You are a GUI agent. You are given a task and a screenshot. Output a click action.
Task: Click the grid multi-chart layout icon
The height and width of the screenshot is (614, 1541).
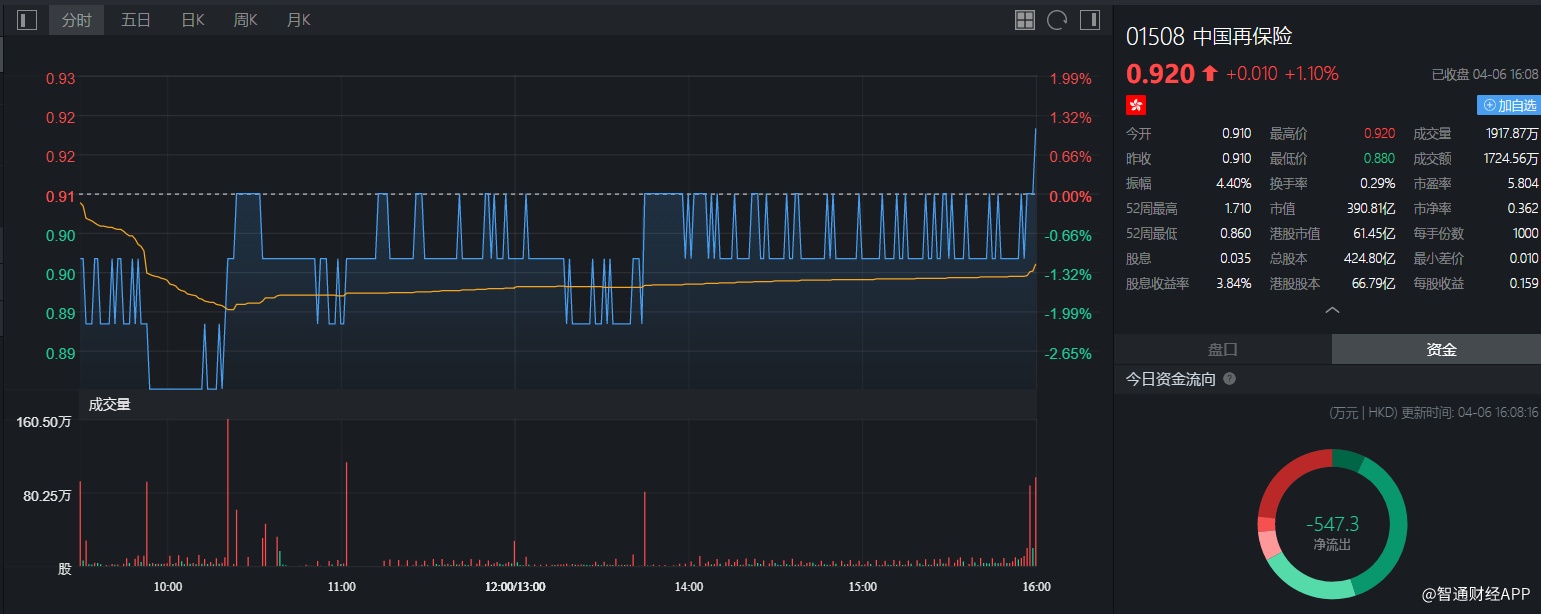[x=1025, y=20]
